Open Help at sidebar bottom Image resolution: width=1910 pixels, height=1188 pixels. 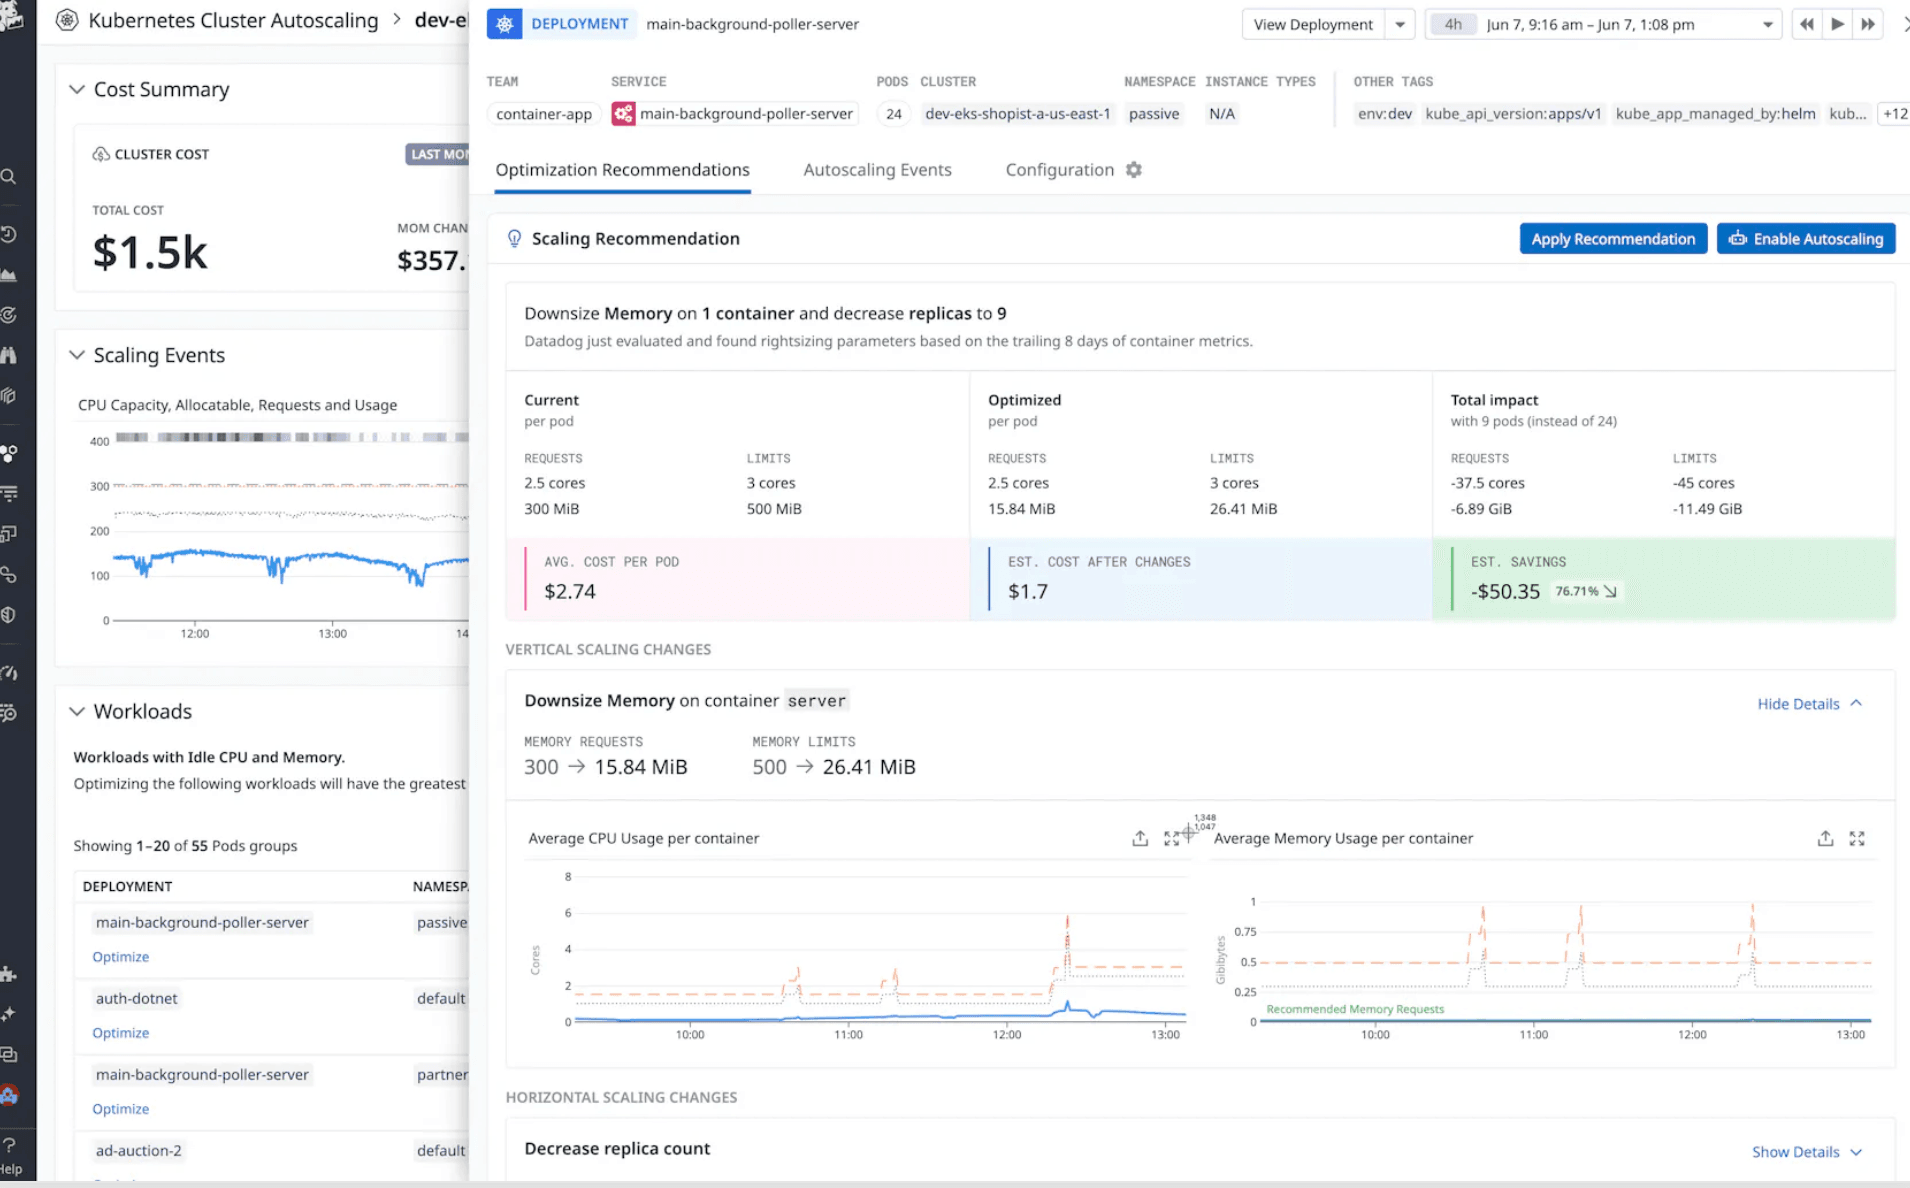[10, 1156]
